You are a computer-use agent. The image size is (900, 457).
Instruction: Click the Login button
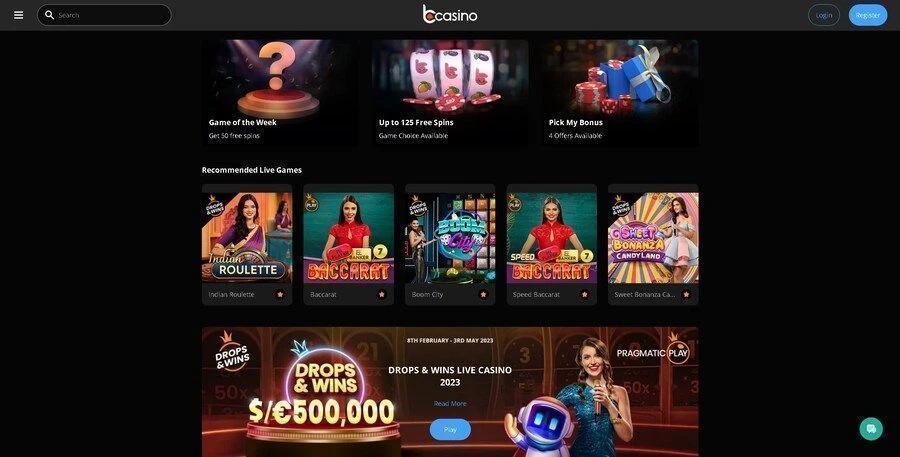point(824,15)
